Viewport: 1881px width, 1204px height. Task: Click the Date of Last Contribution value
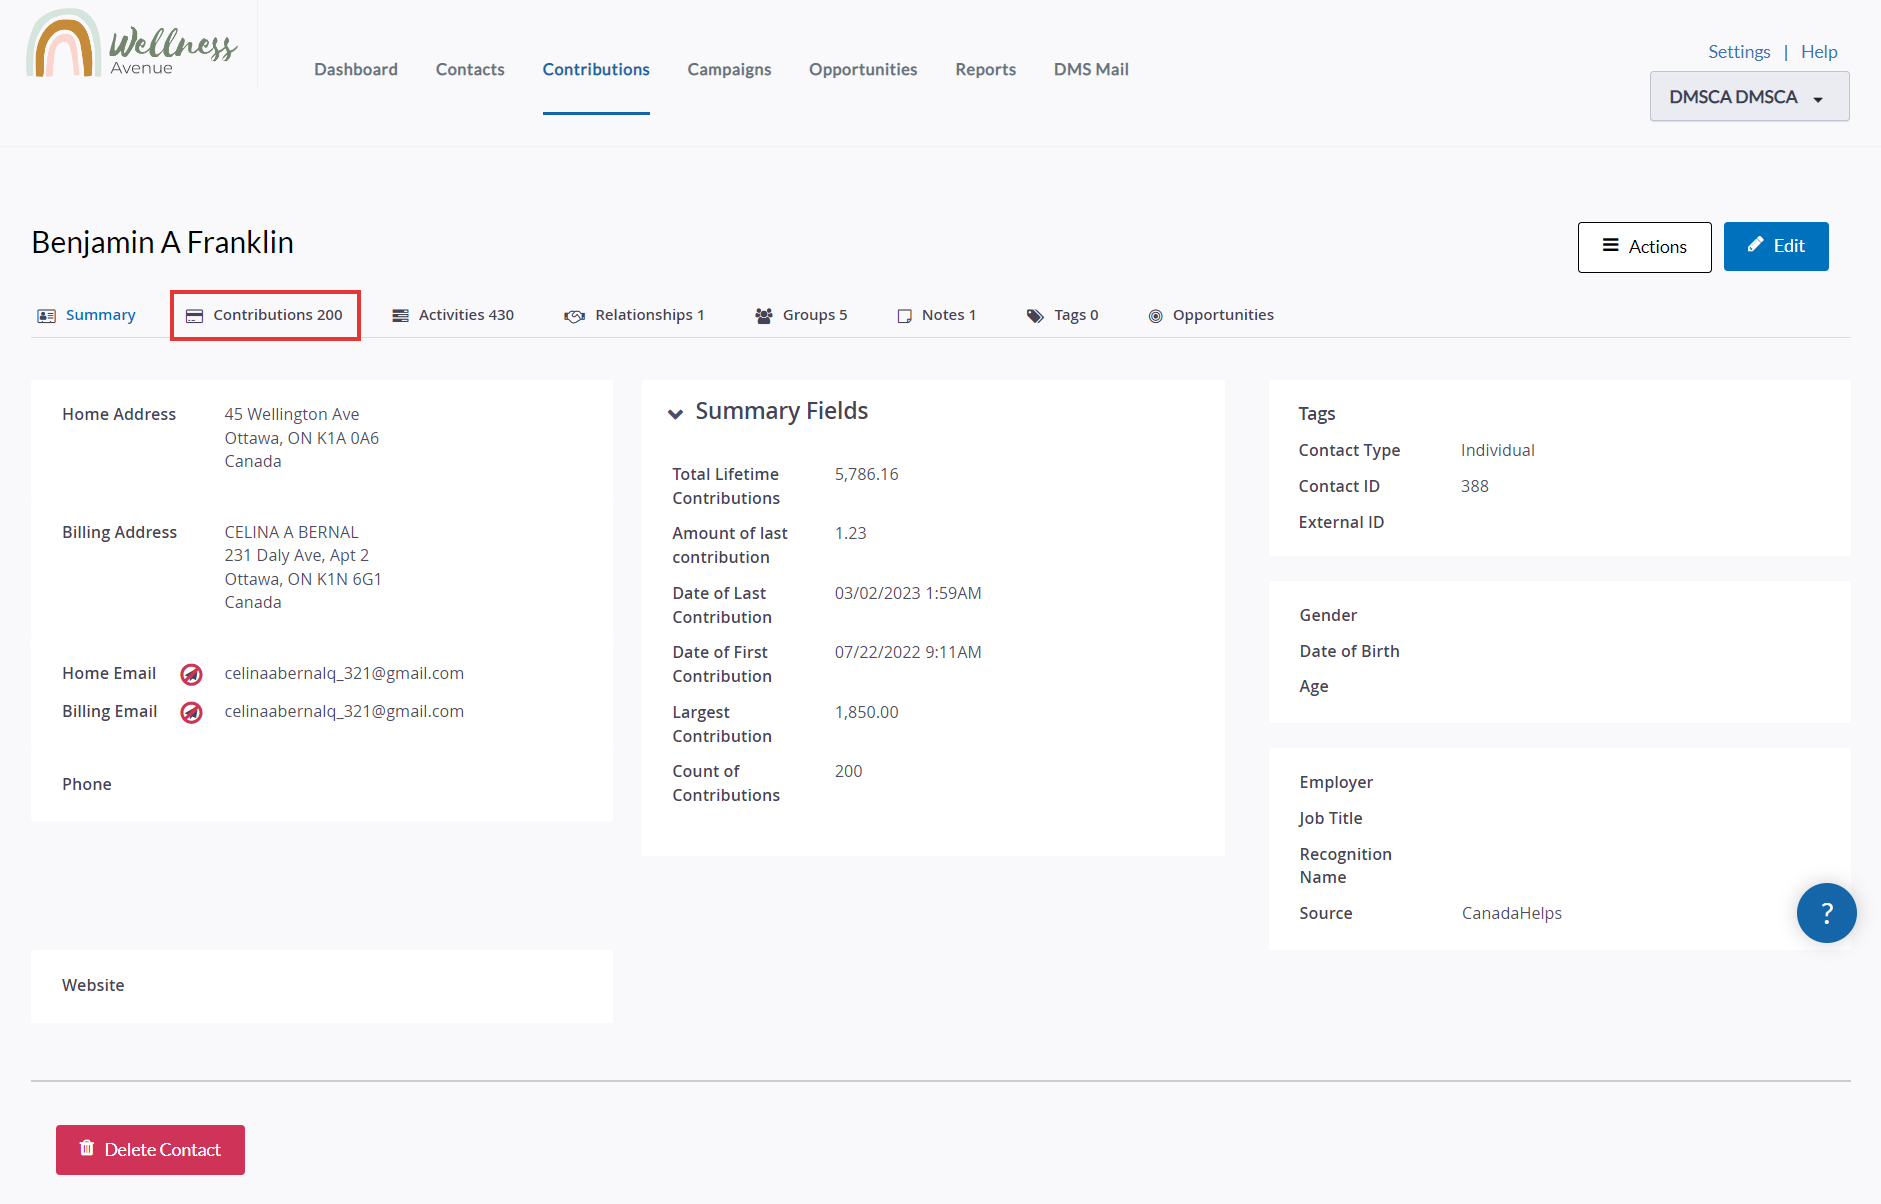(x=908, y=593)
